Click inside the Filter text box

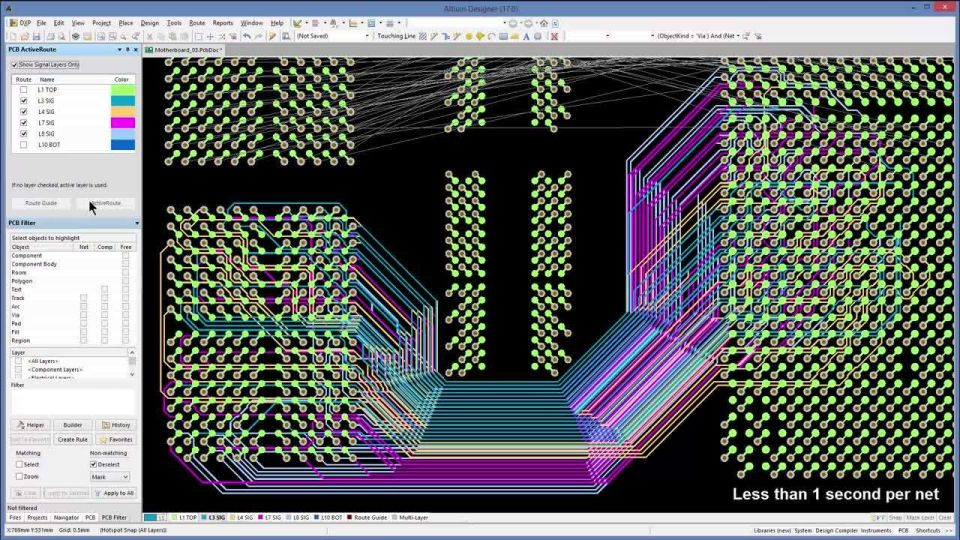click(73, 402)
